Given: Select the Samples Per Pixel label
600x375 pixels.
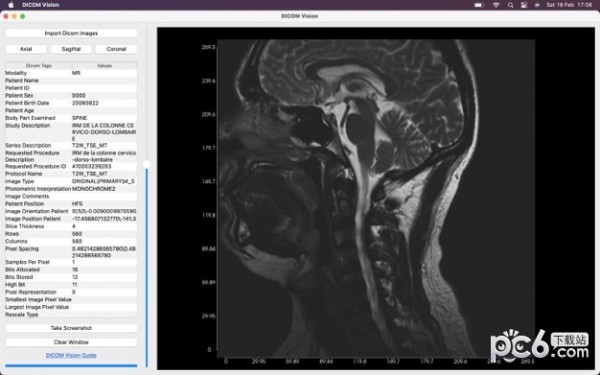Looking at the screenshot, I should coord(28,262).
